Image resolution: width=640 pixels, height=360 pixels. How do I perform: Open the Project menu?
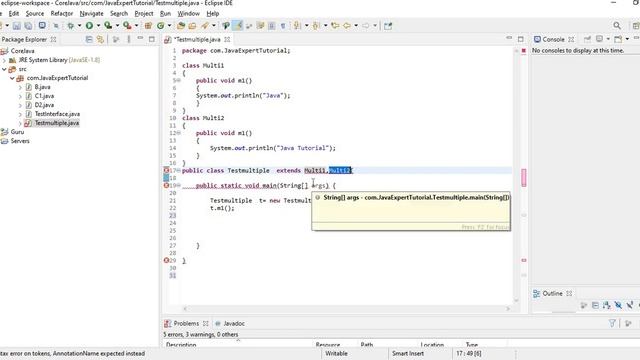pyautogui.click(x=144, y=13)
